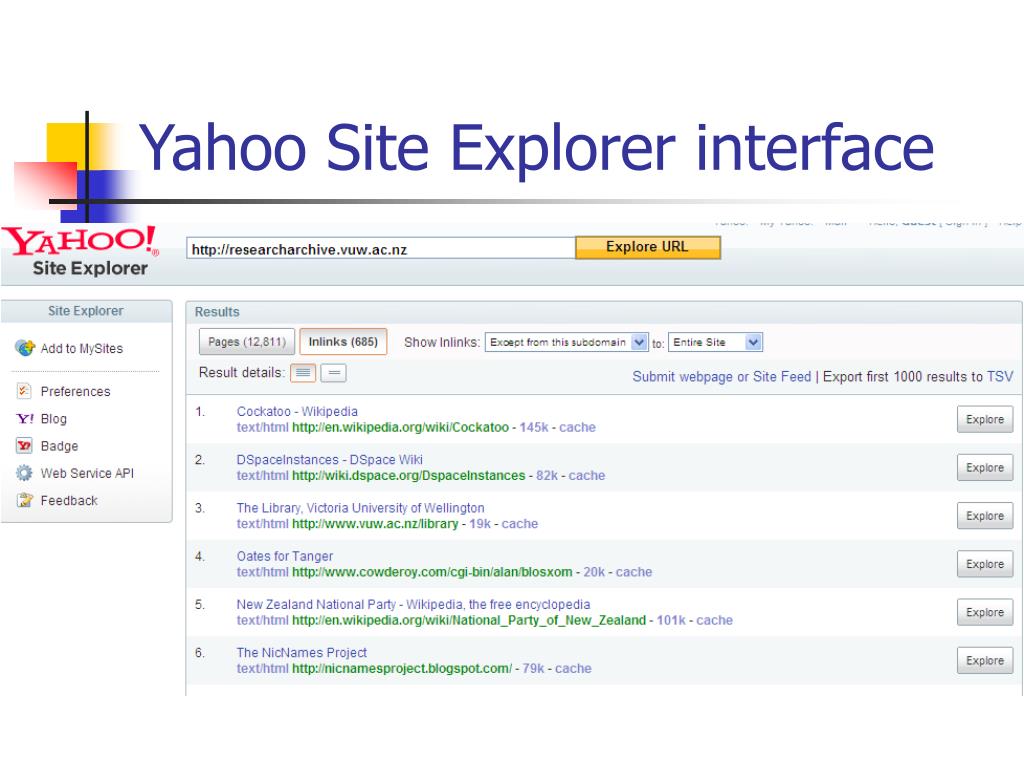Open the DSpaceInstances - DSpace Wiki result
Screen dimensions: 1024x768
point(330,460)
